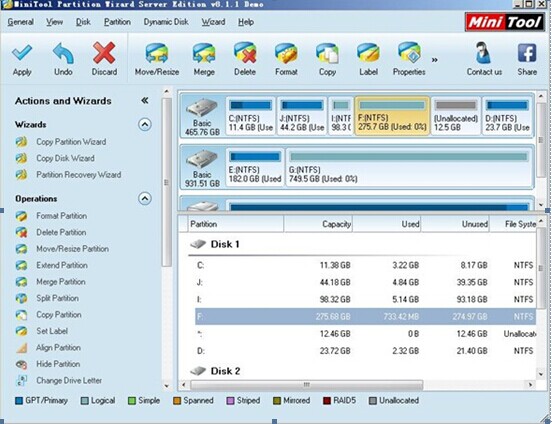Click the Delete toolbar icon
Viewport: 552px width, 424px height.
pyautogui.click(x=245, y=53)
